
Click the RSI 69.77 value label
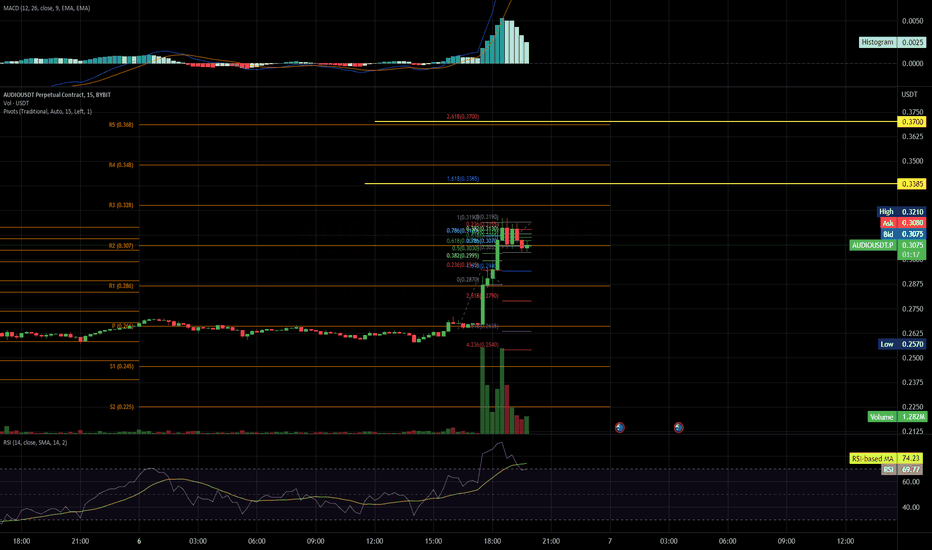(902, 470)
